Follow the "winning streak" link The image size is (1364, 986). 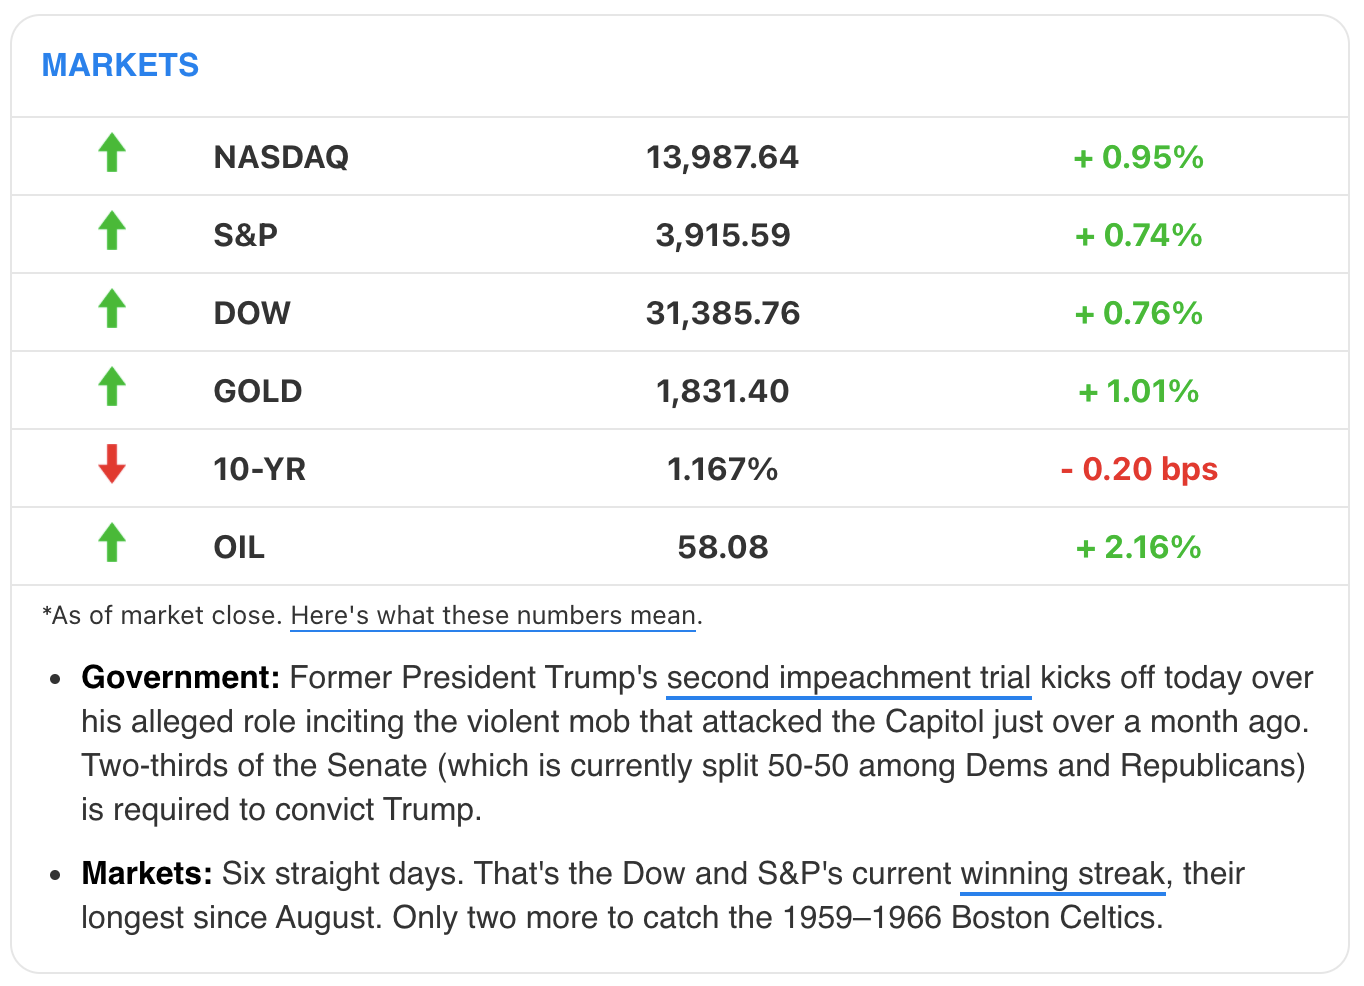point(1062,874)
